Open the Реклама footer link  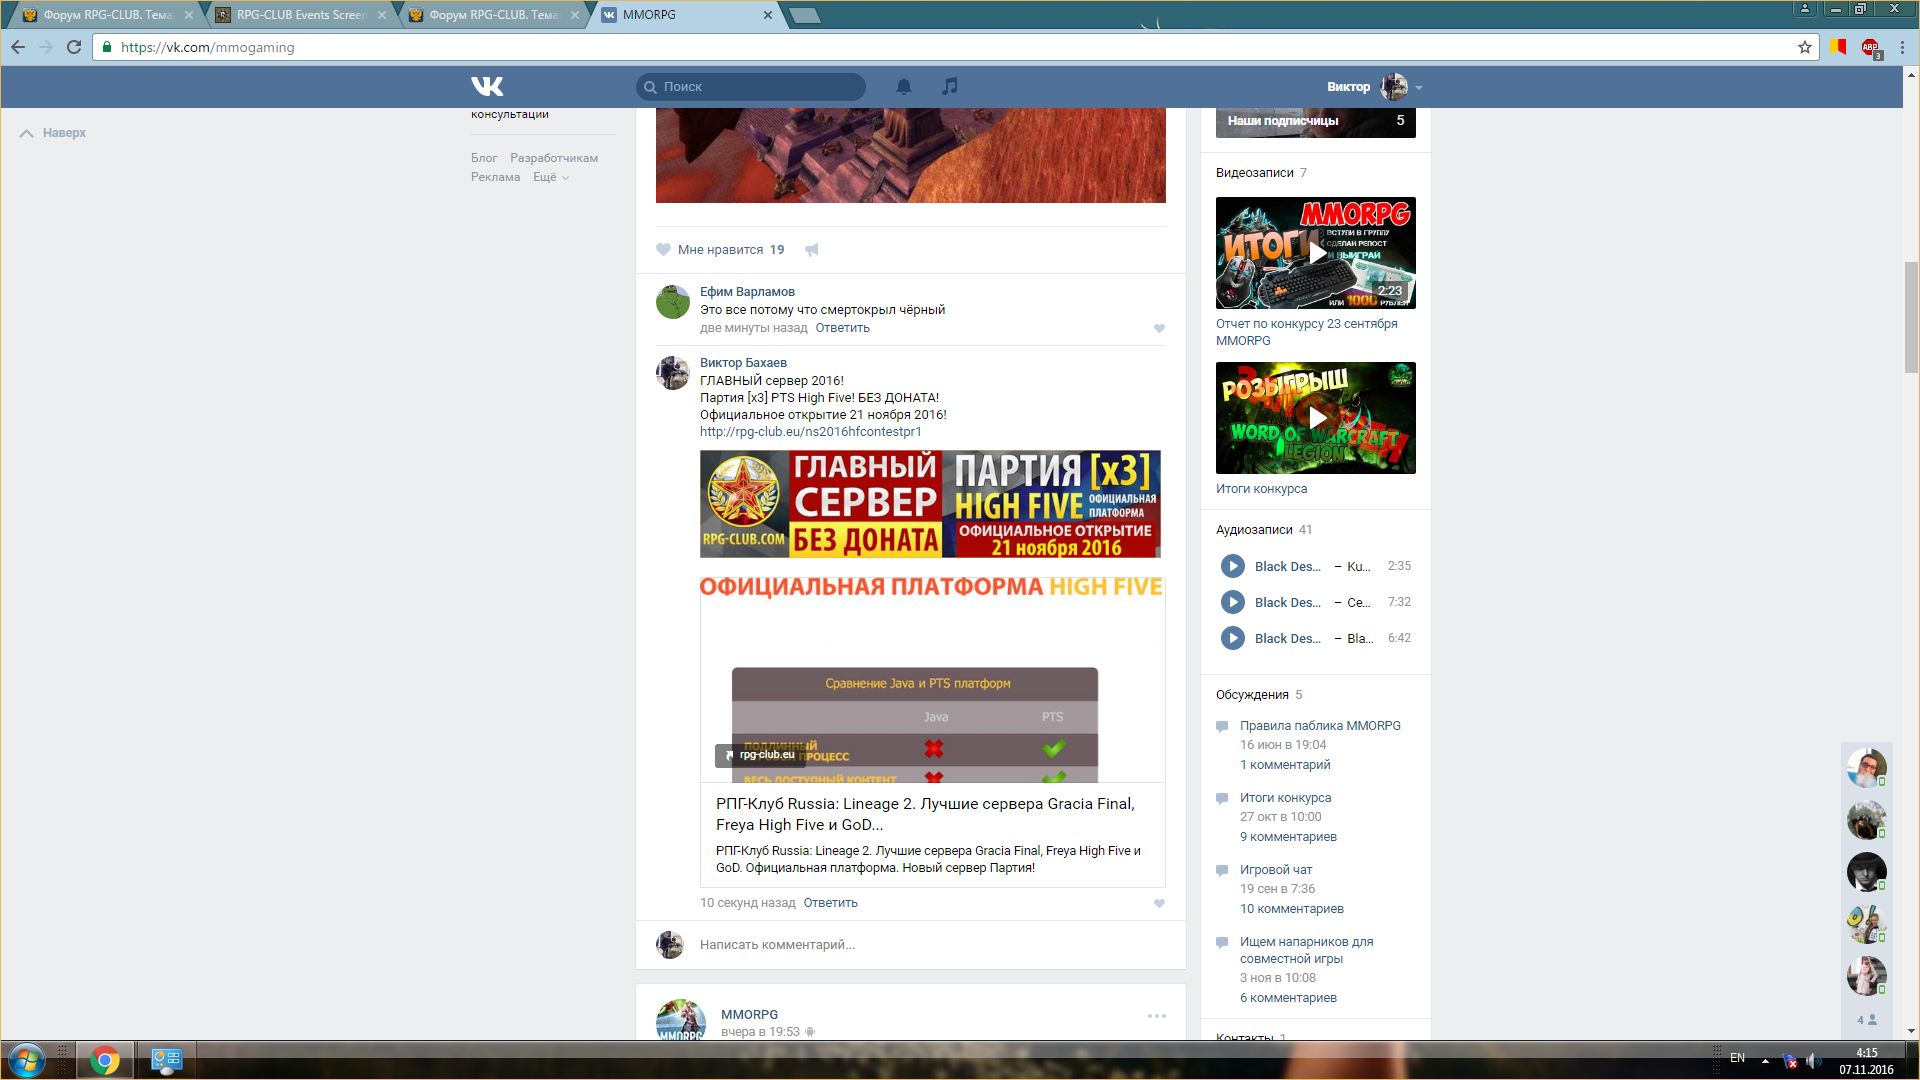(x=495, y=177)
